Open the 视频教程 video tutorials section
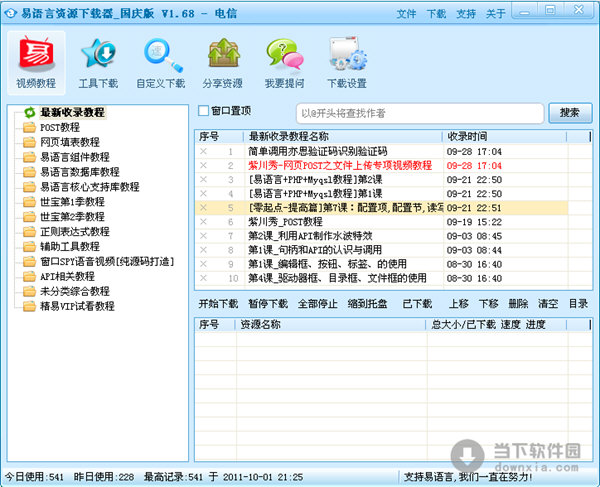Viewport: 600px width, 487px height. click(36, 63)
